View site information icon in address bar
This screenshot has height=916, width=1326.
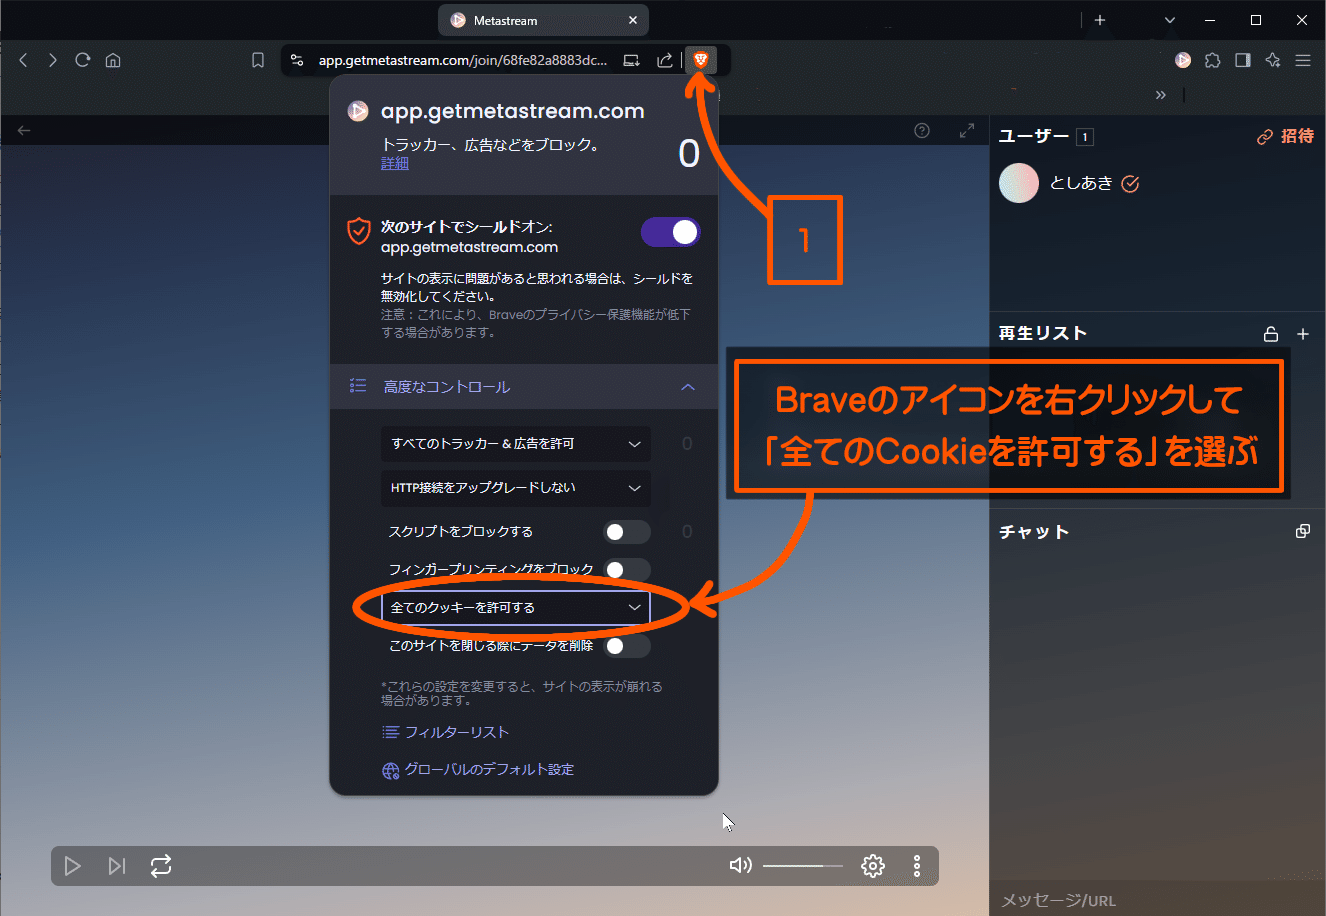click(x=297, y=60)
